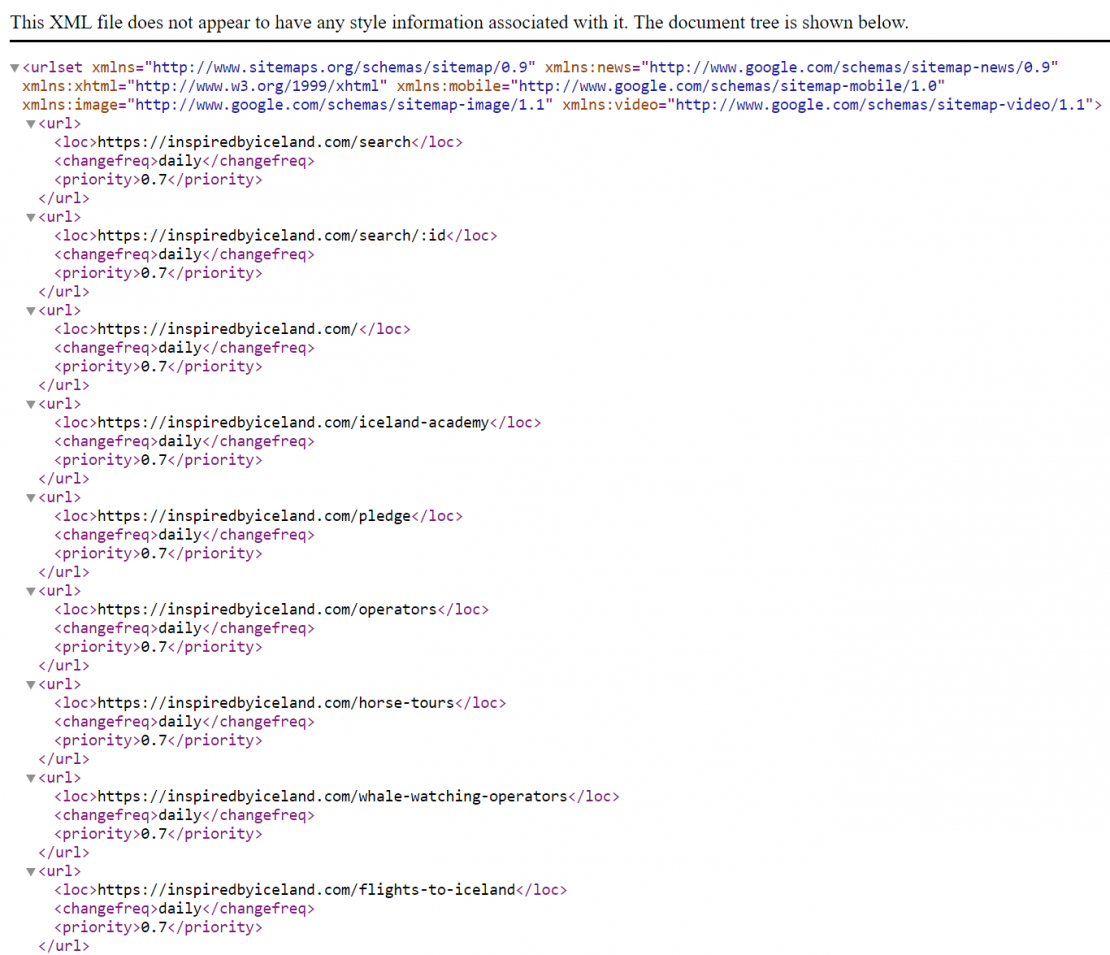Screen dimensions: 1110x955
Task: Click the flights-to-iceland loc text
Action: point(307,890)
